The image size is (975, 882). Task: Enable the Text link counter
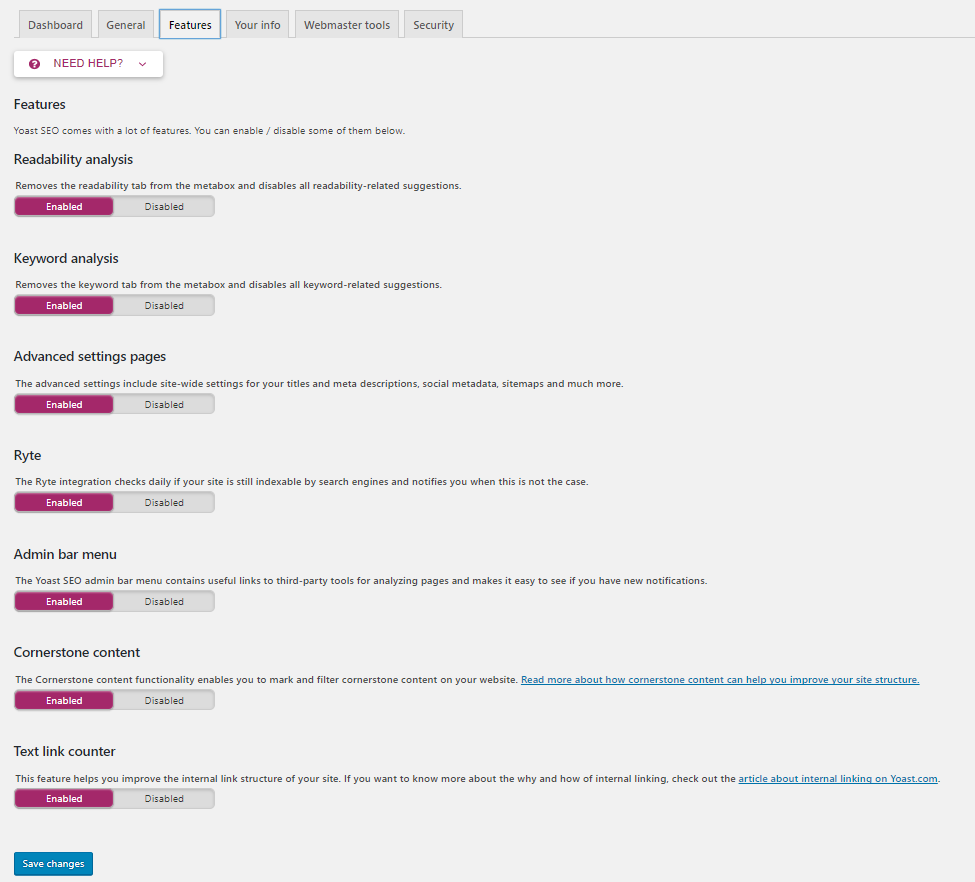tap(64, 799)
